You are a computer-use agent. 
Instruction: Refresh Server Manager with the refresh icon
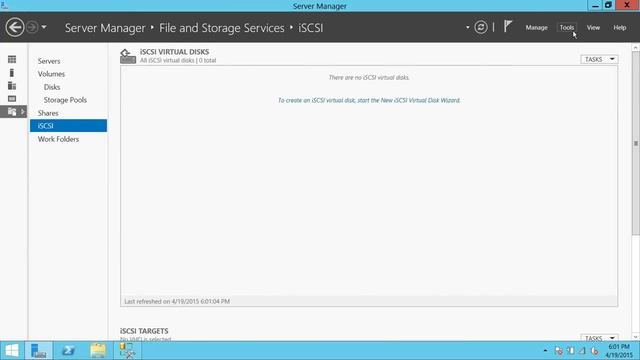[x=481, y=27]
